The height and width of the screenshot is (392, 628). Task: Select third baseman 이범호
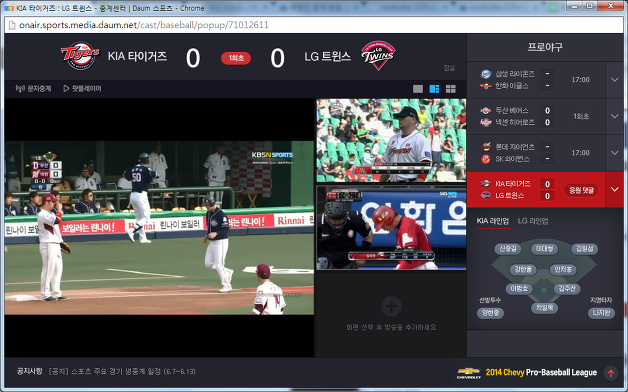pyautogui.click(x=519, y=288)
